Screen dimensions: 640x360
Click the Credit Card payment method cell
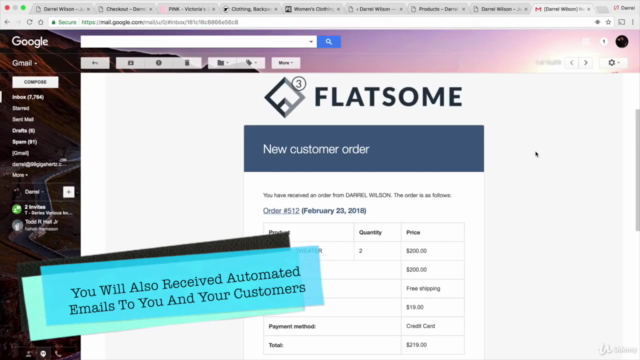pos(433,326)
